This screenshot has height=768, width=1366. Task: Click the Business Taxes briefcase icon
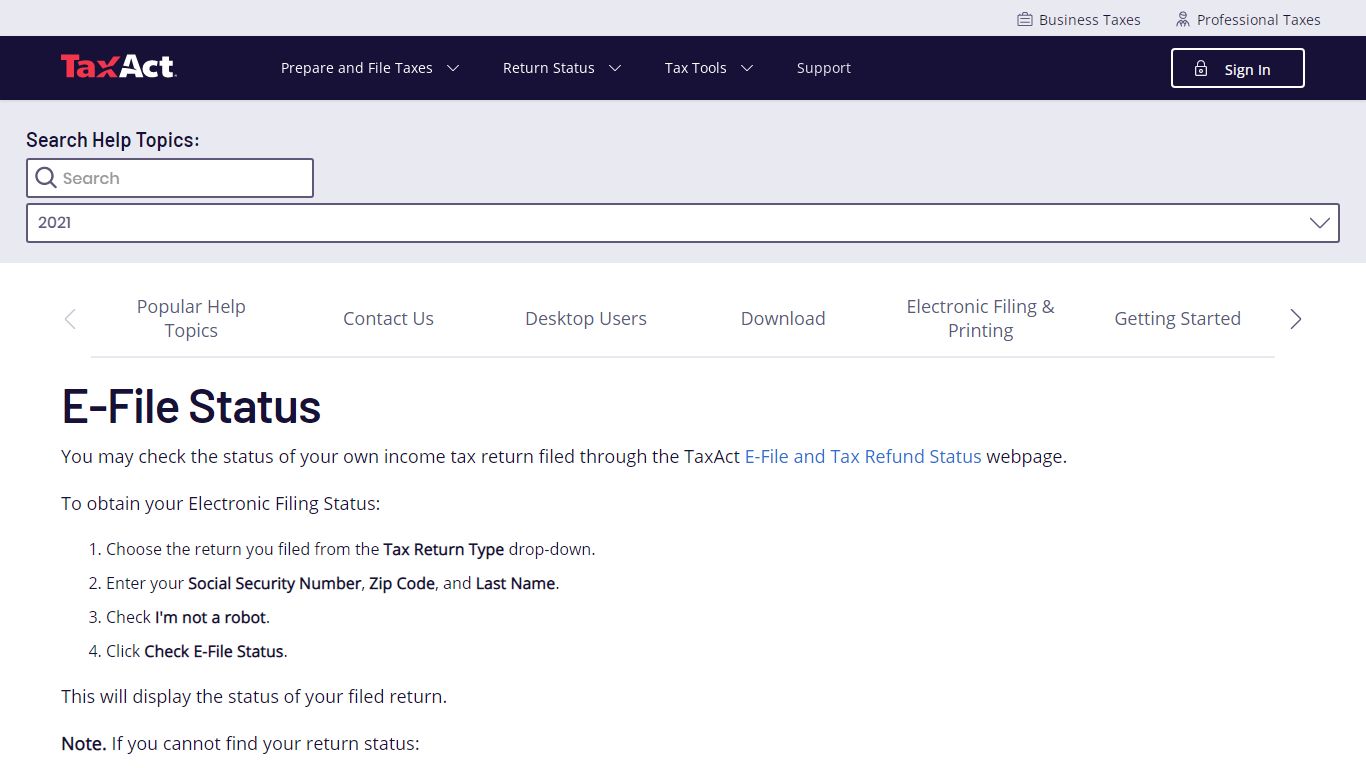pos(1025,20)
